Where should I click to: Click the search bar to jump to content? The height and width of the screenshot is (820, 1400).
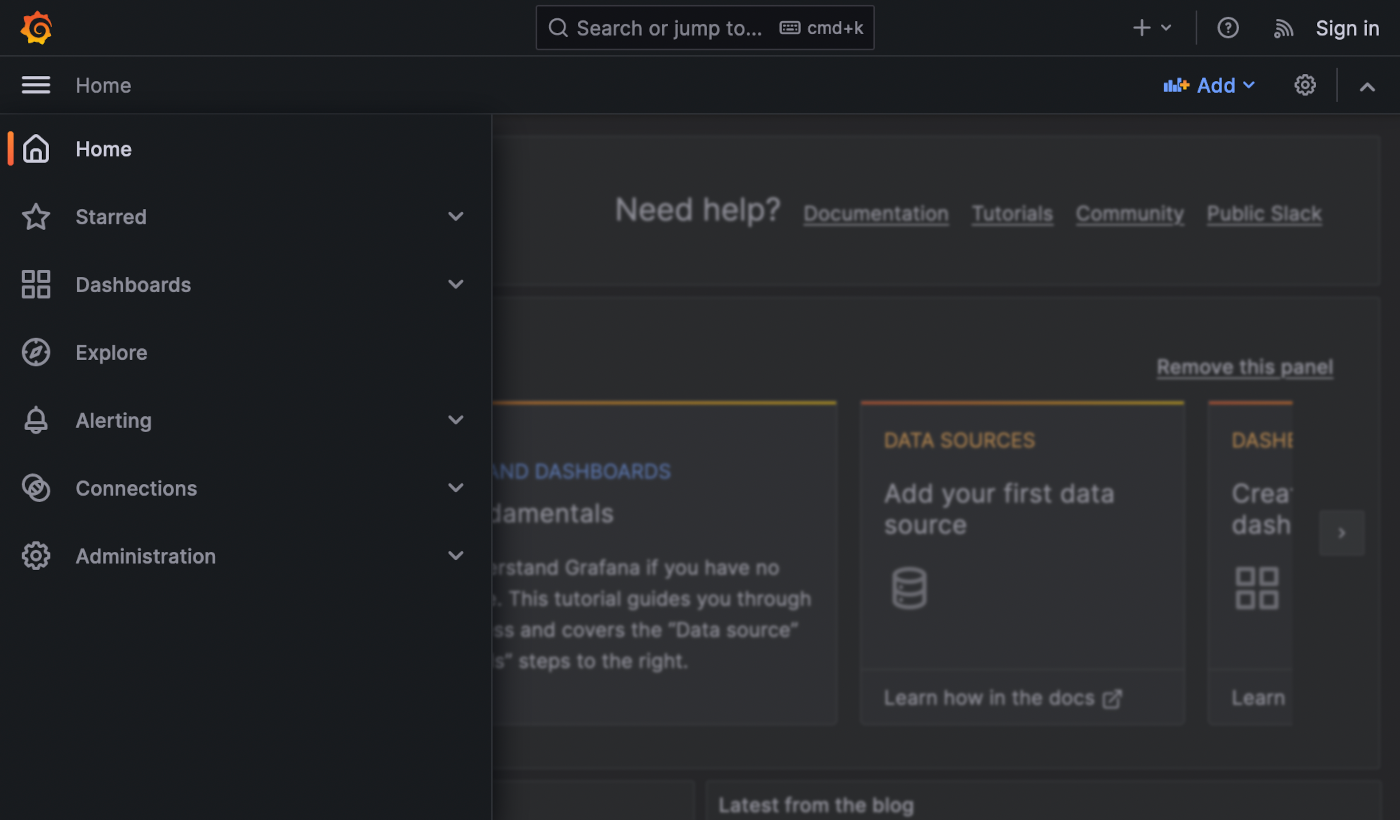(x=705, y=27)
